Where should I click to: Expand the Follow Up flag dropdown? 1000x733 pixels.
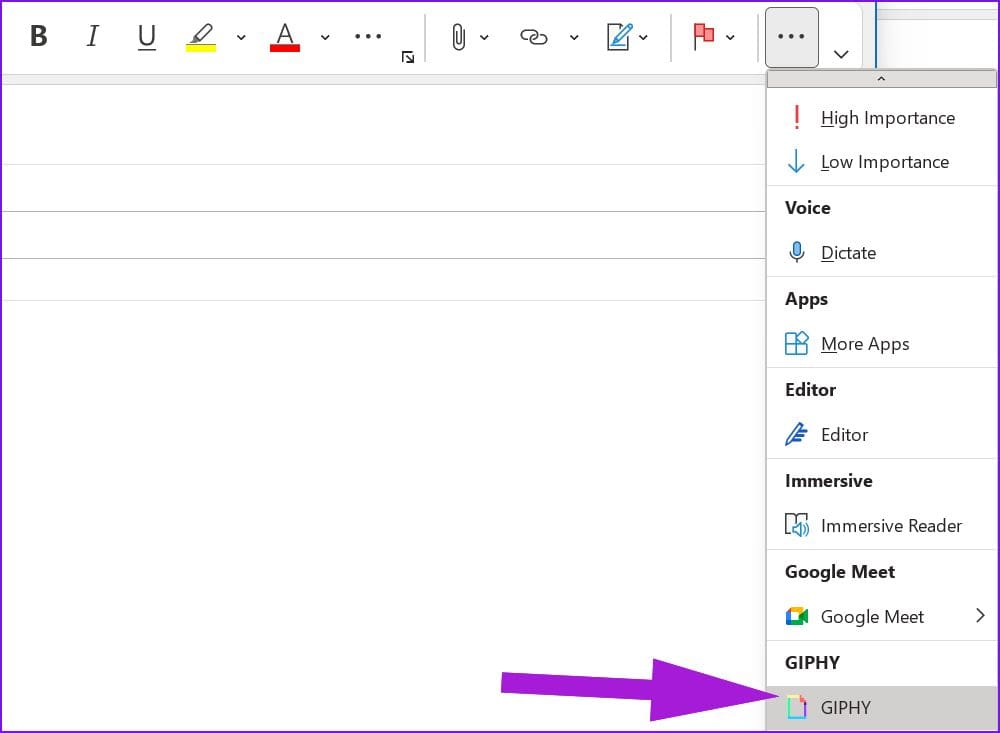[x=730, y=38]
